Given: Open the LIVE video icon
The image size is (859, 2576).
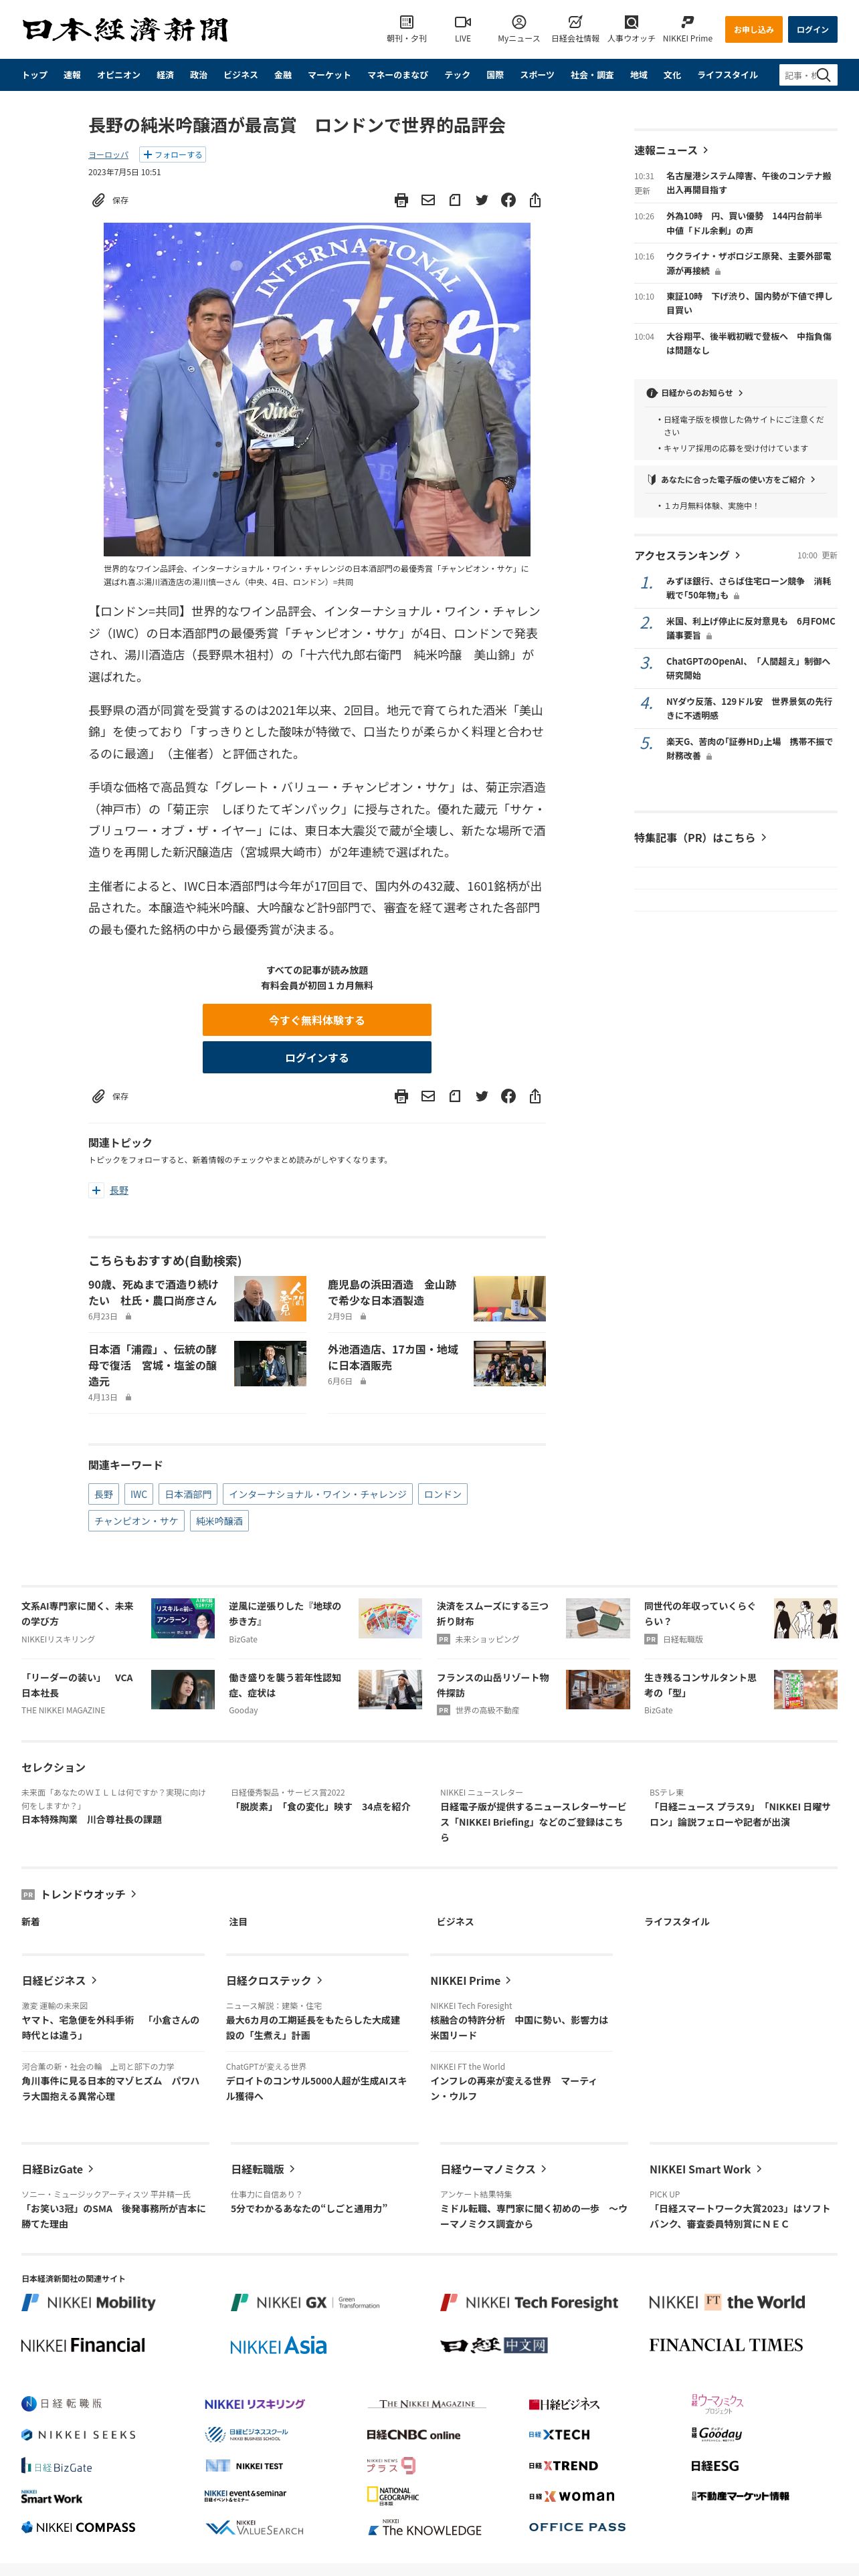Looking at the screenshot, I should point(462,22).
